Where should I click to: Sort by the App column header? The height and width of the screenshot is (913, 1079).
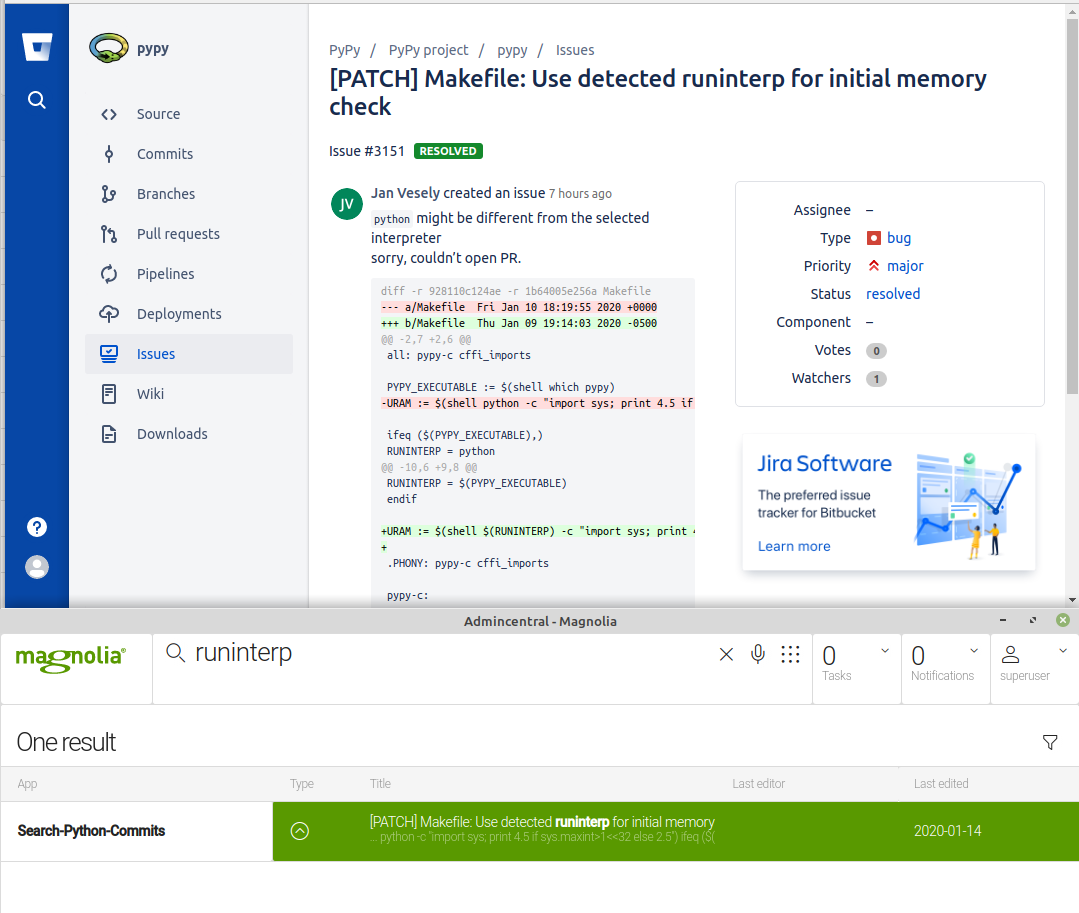pos(28,784)
